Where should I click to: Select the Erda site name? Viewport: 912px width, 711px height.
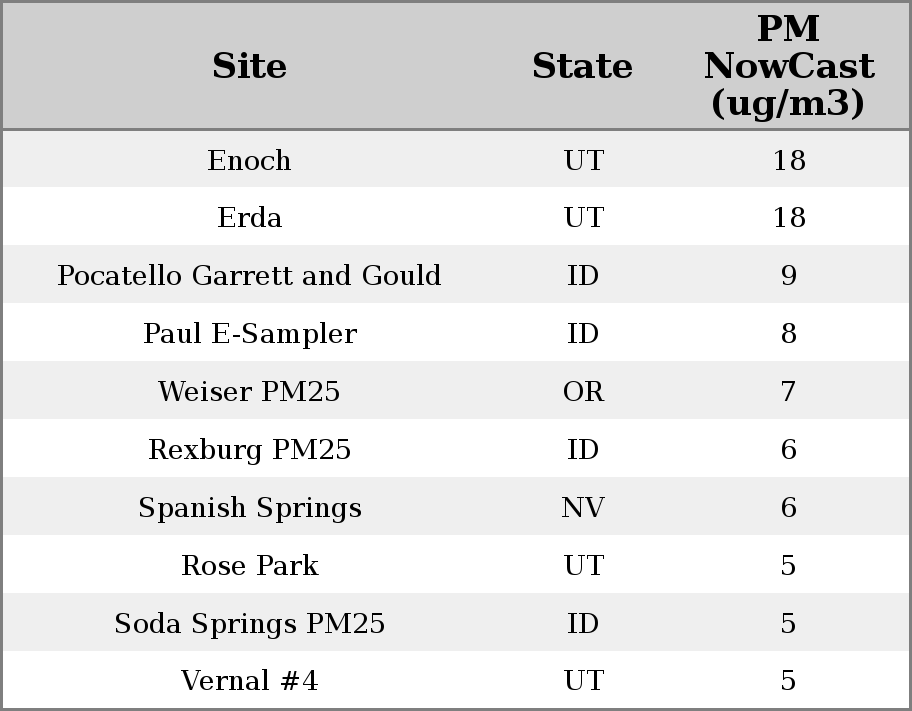(x=249, y=218)
